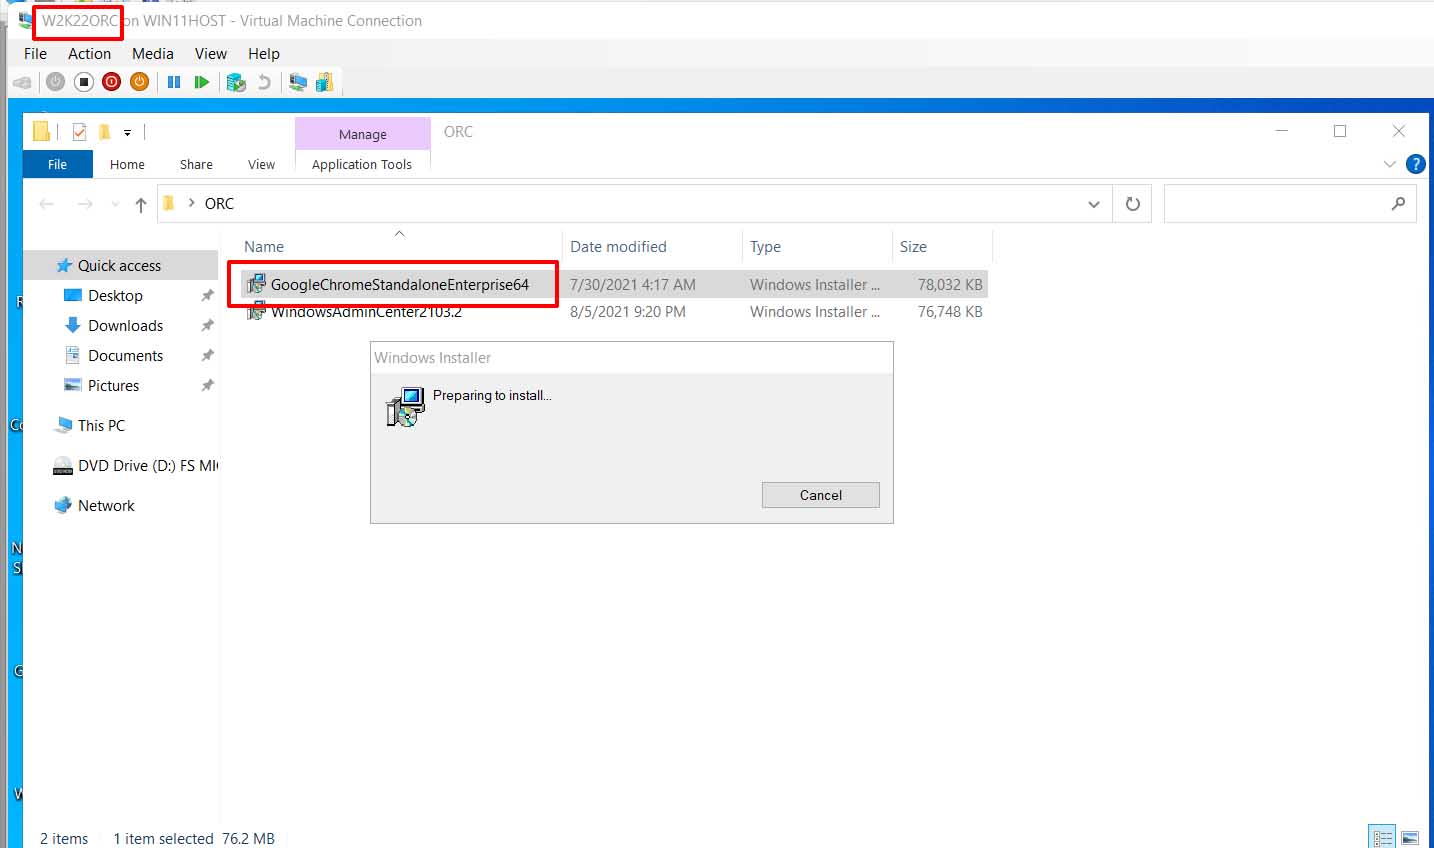Switch to the Explorer View ribbon tab

[x=261, y=164]
